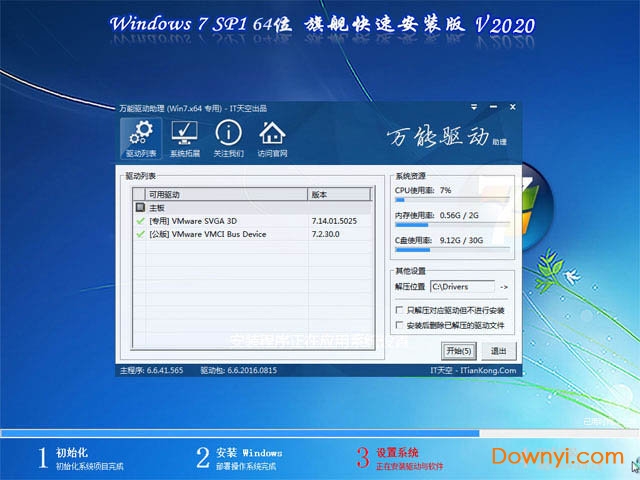Click the 访问官网 home icon
This screenshot has width=640, height=480.
coord(272,139)
